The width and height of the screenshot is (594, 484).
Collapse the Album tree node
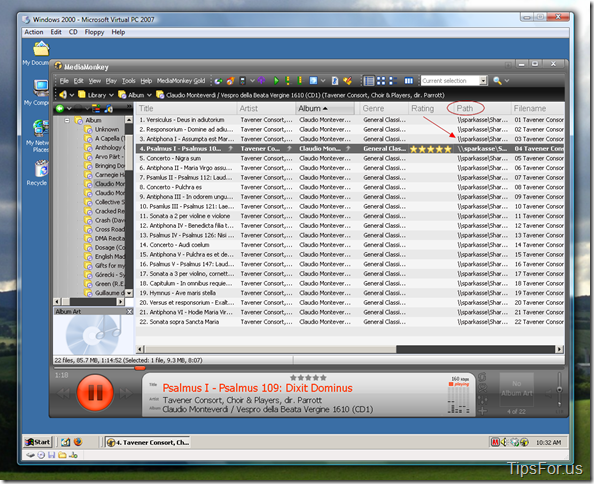coord(67,120)
